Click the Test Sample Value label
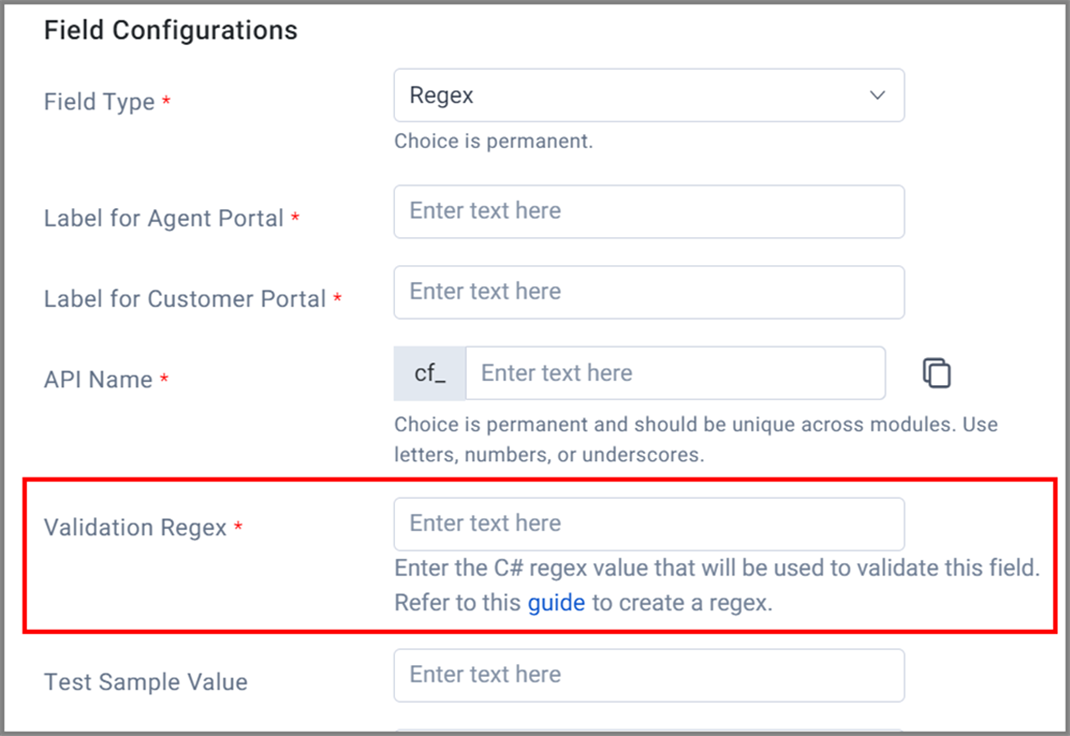The width and height of the screenshot is (1070, 736). click(x=145, y=681)
